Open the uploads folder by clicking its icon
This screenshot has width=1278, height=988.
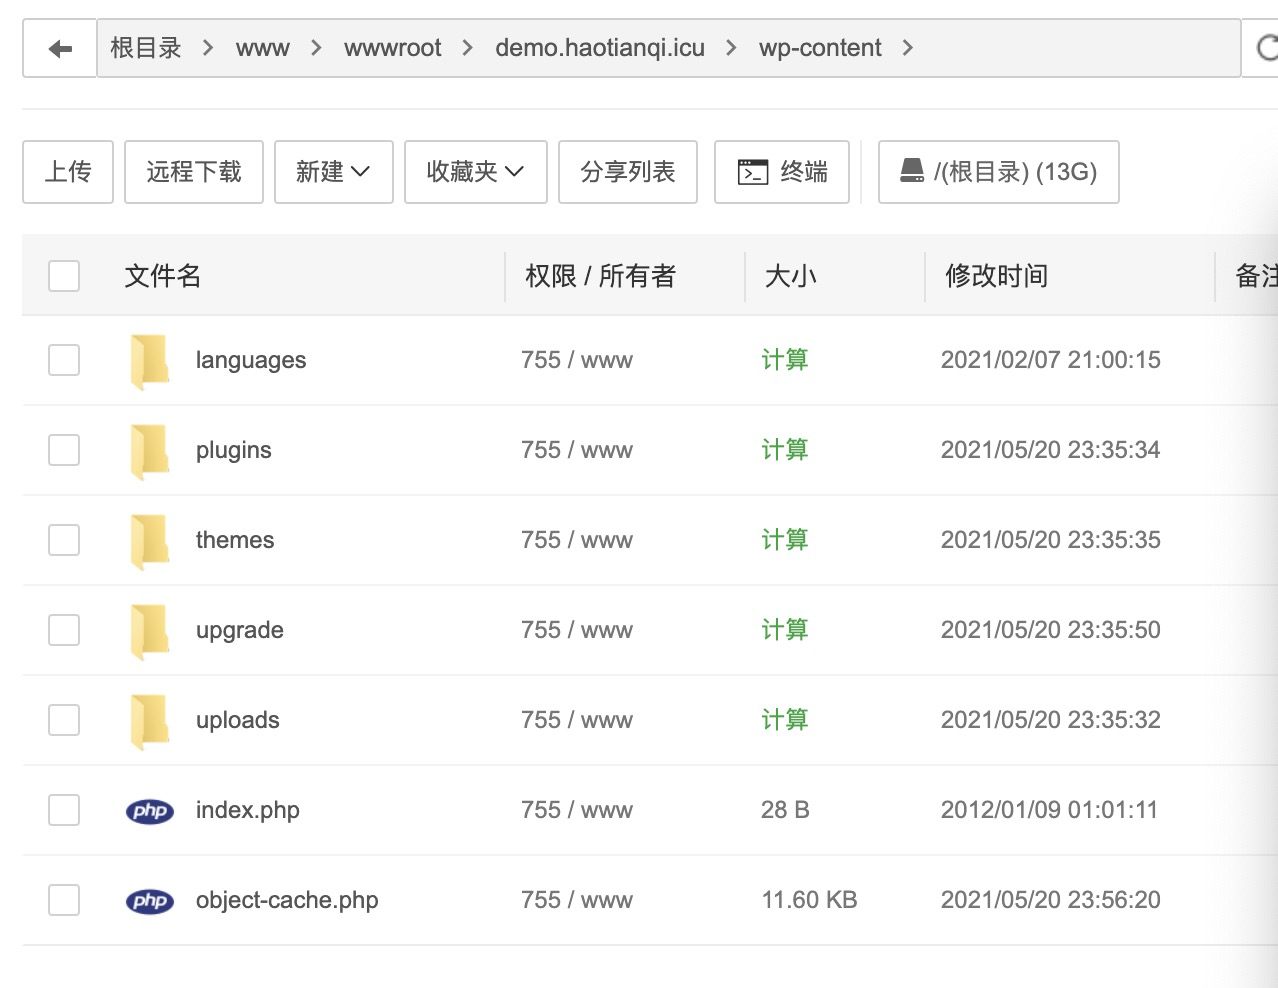(x=149, y=719)
